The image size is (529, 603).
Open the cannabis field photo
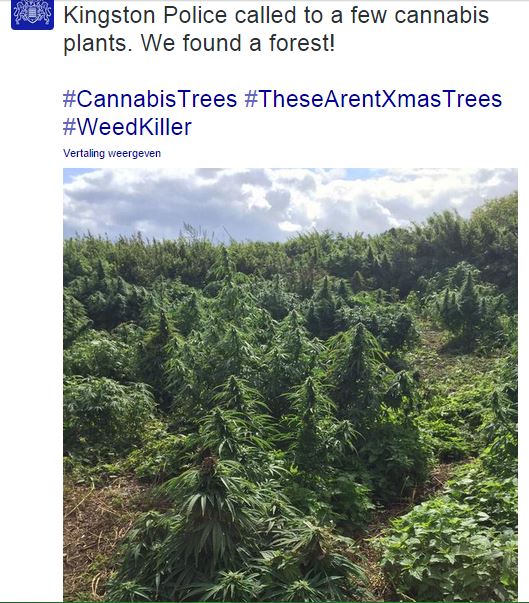290,385
